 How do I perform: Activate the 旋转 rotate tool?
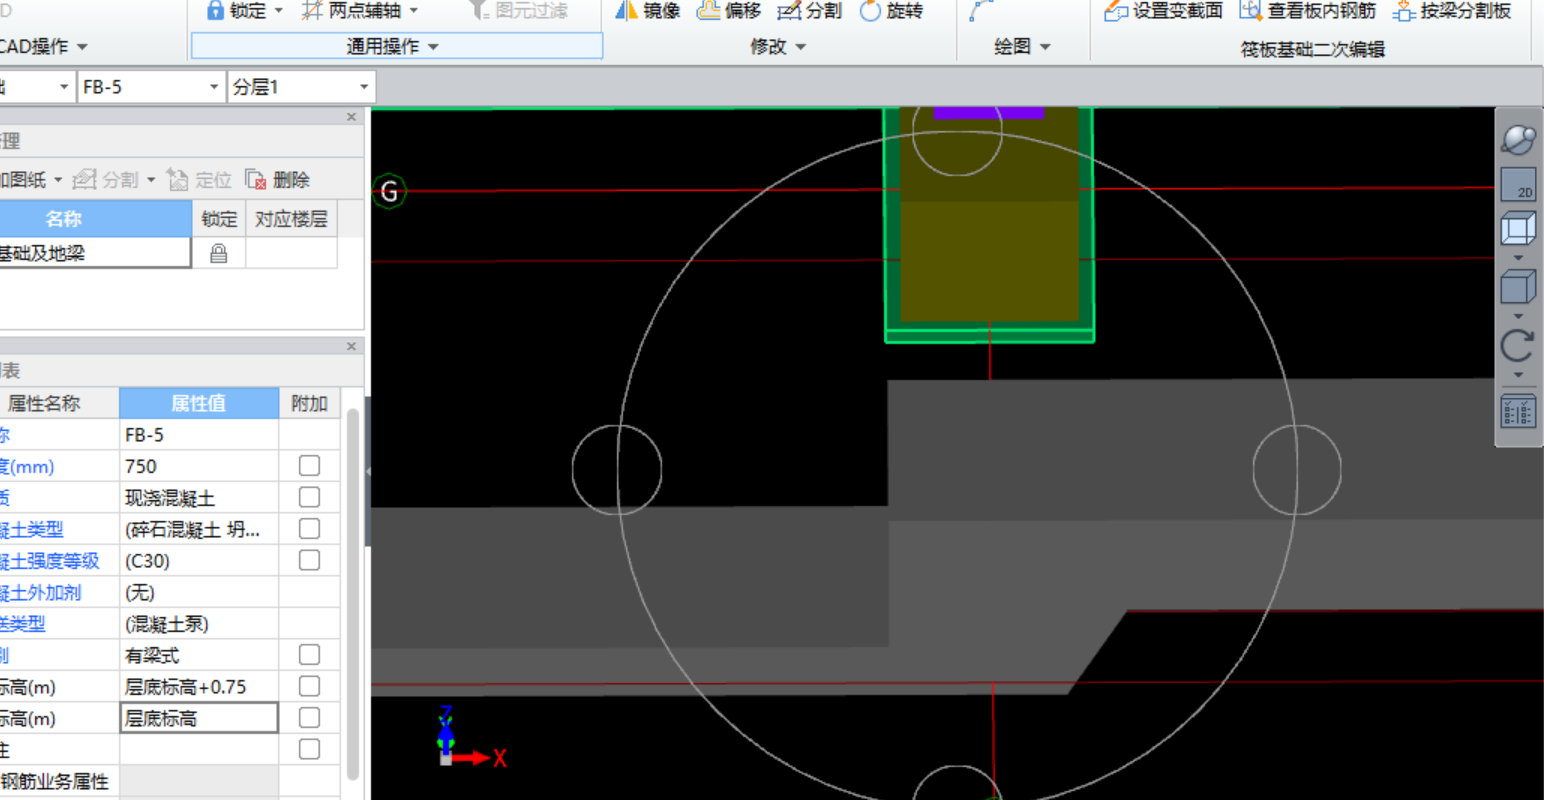coord(891,11)
